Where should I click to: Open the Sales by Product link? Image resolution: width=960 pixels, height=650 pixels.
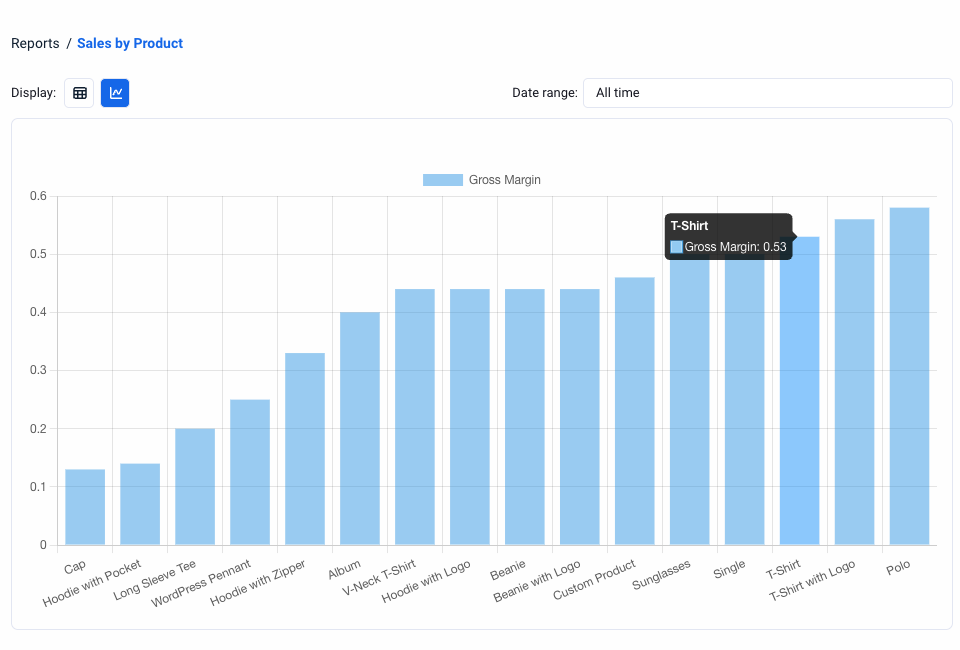pyautogui.click(x=130, y=43)
